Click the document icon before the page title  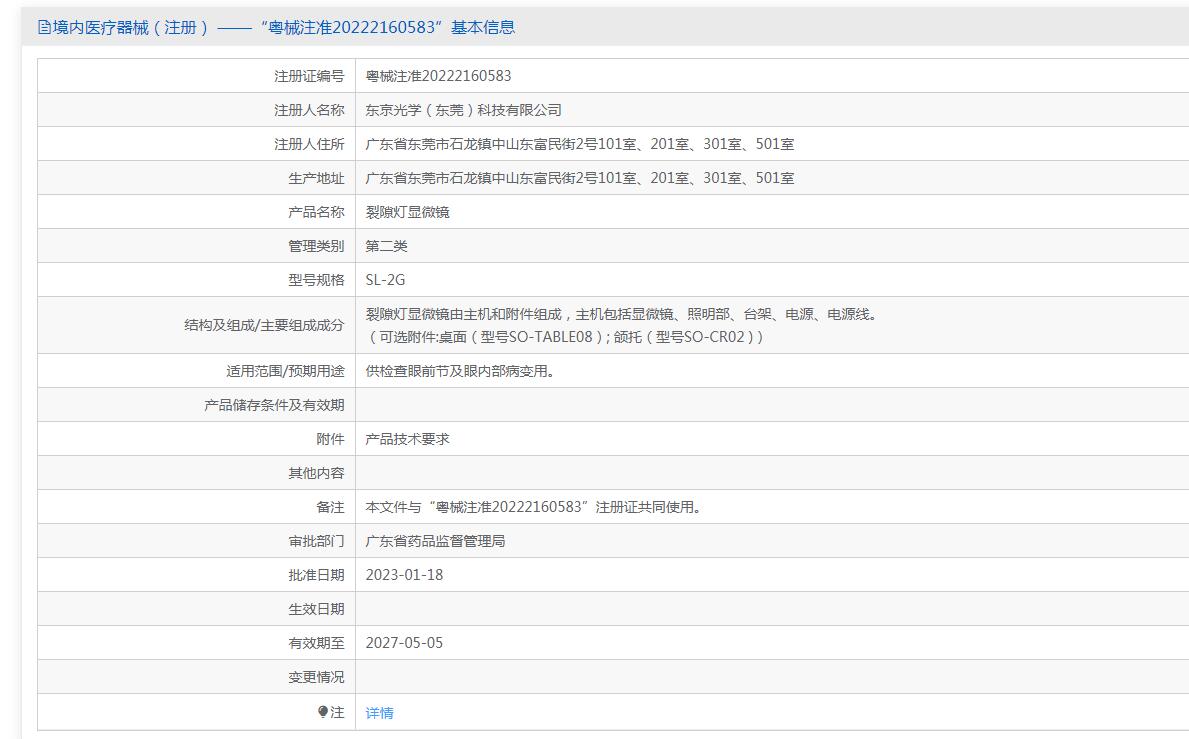(44, 28)
